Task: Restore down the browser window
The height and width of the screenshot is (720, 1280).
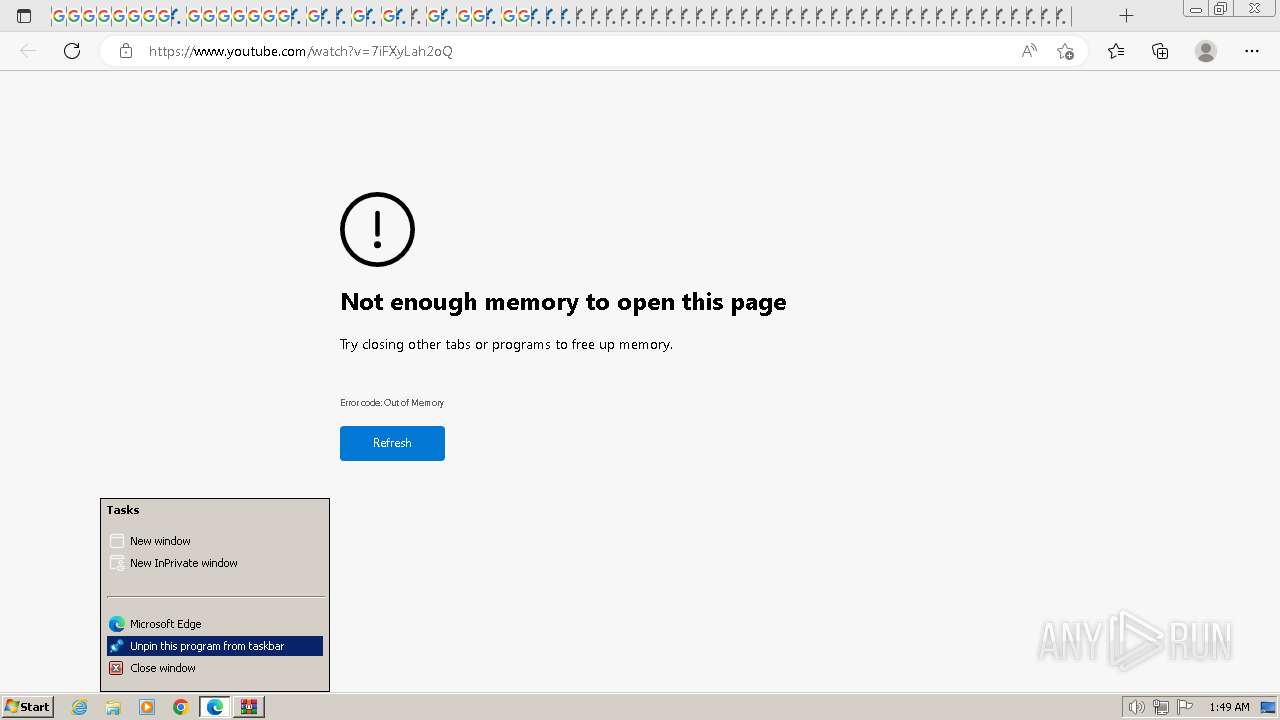Action: point(1221,9)
